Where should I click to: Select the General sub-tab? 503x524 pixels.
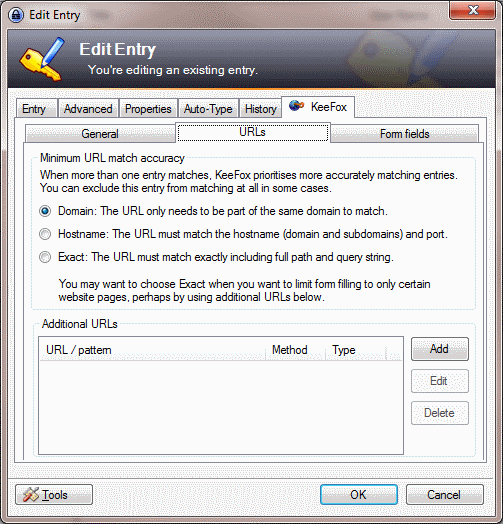(x=100, y=134)
